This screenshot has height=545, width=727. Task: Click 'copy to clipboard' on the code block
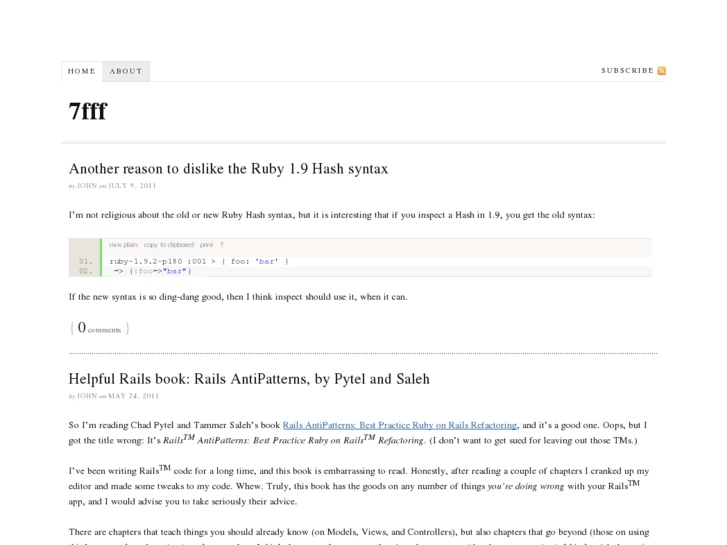[x=168, y=245]
